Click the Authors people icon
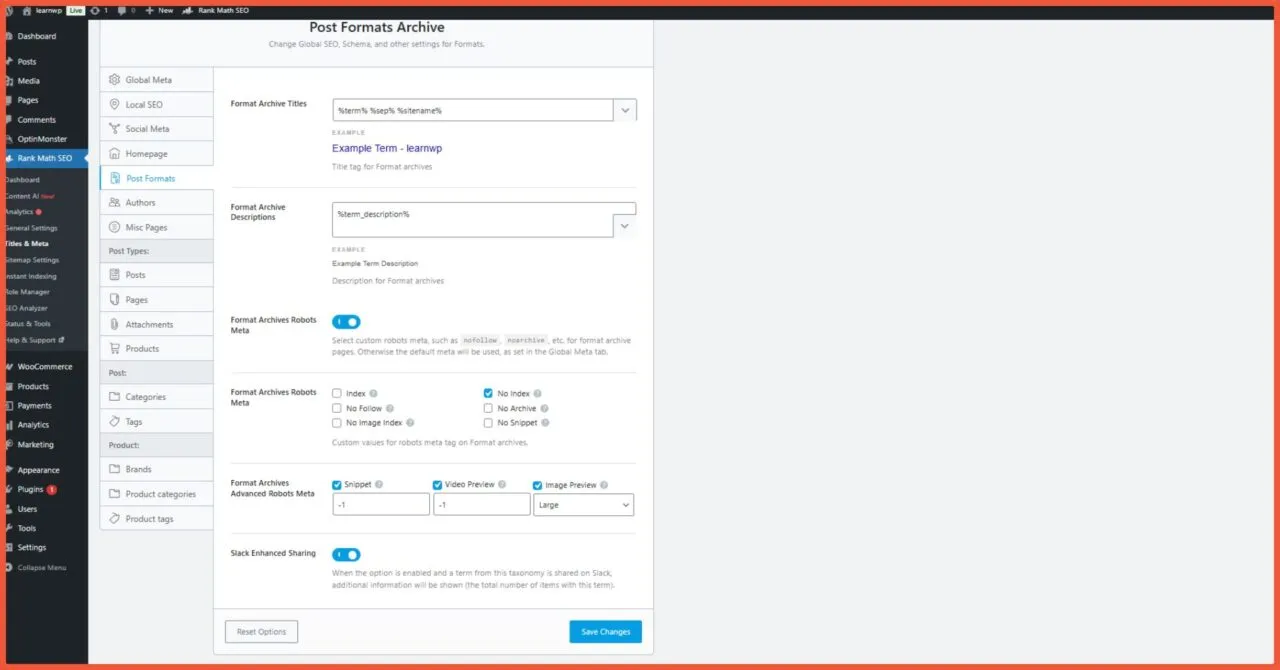The height and width of the screenshot is (670, 1280). click(115, 203)
